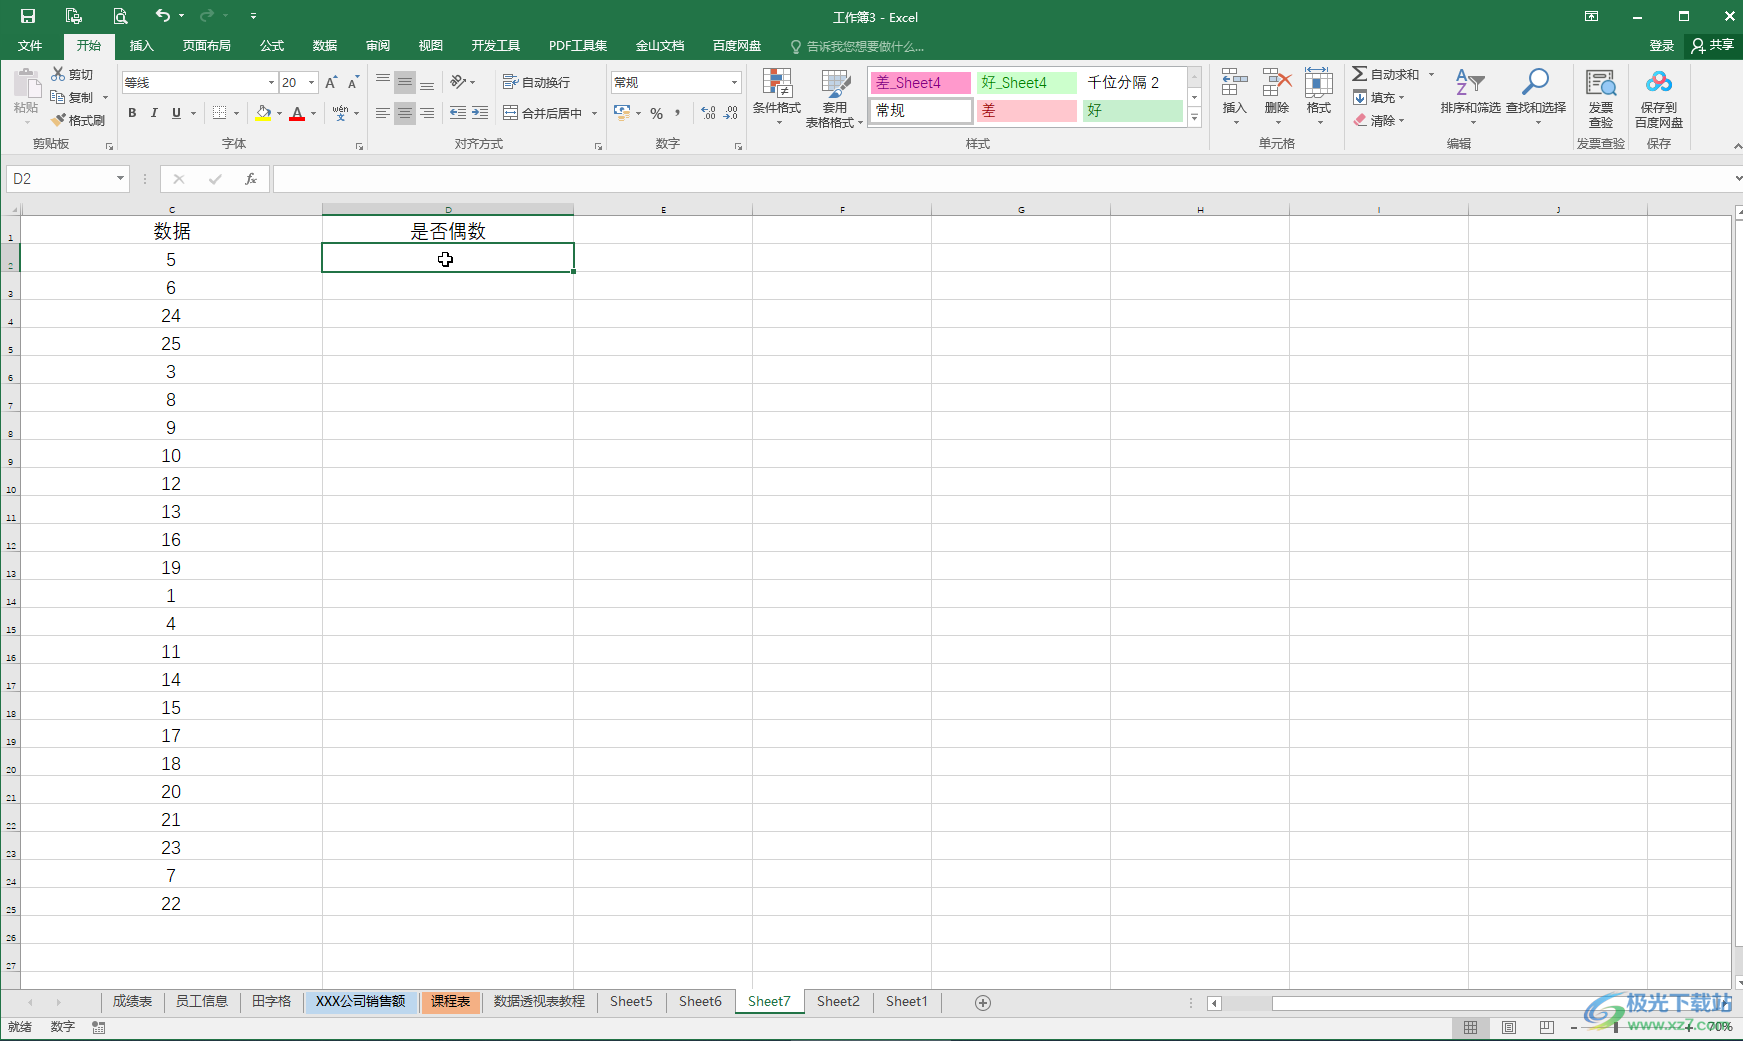Click the red font color swatch
Viewport: 1743px width, 1041px height.
click(x=297, y=113)
